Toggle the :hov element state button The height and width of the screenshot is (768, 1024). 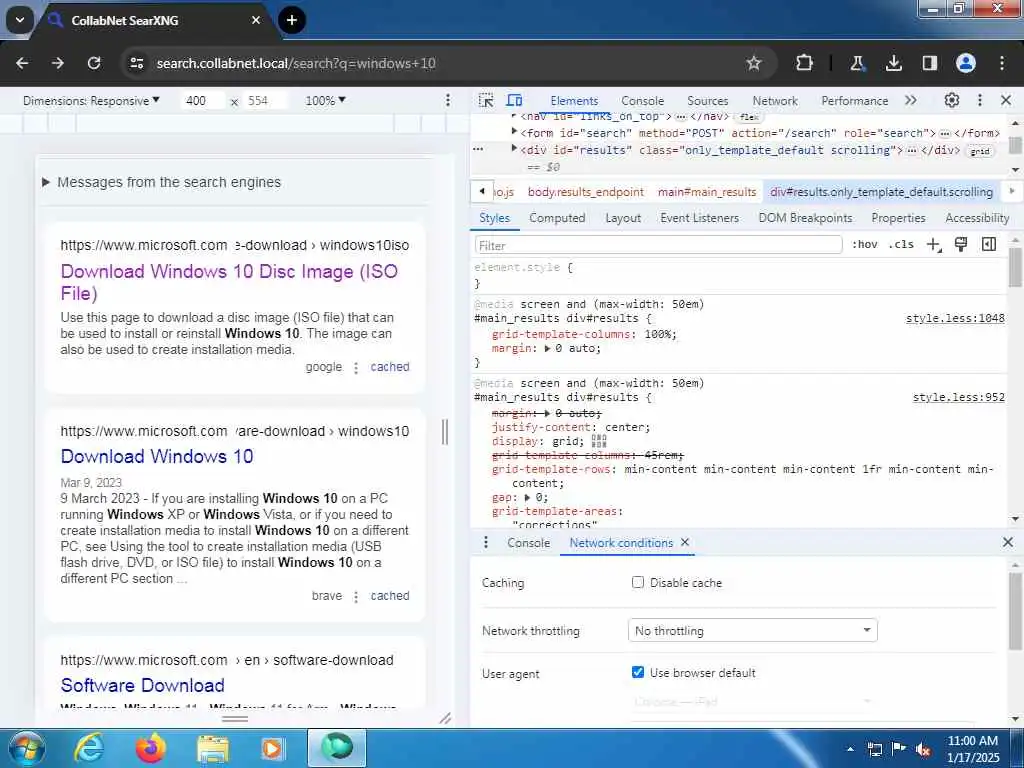tap(865, 245)
